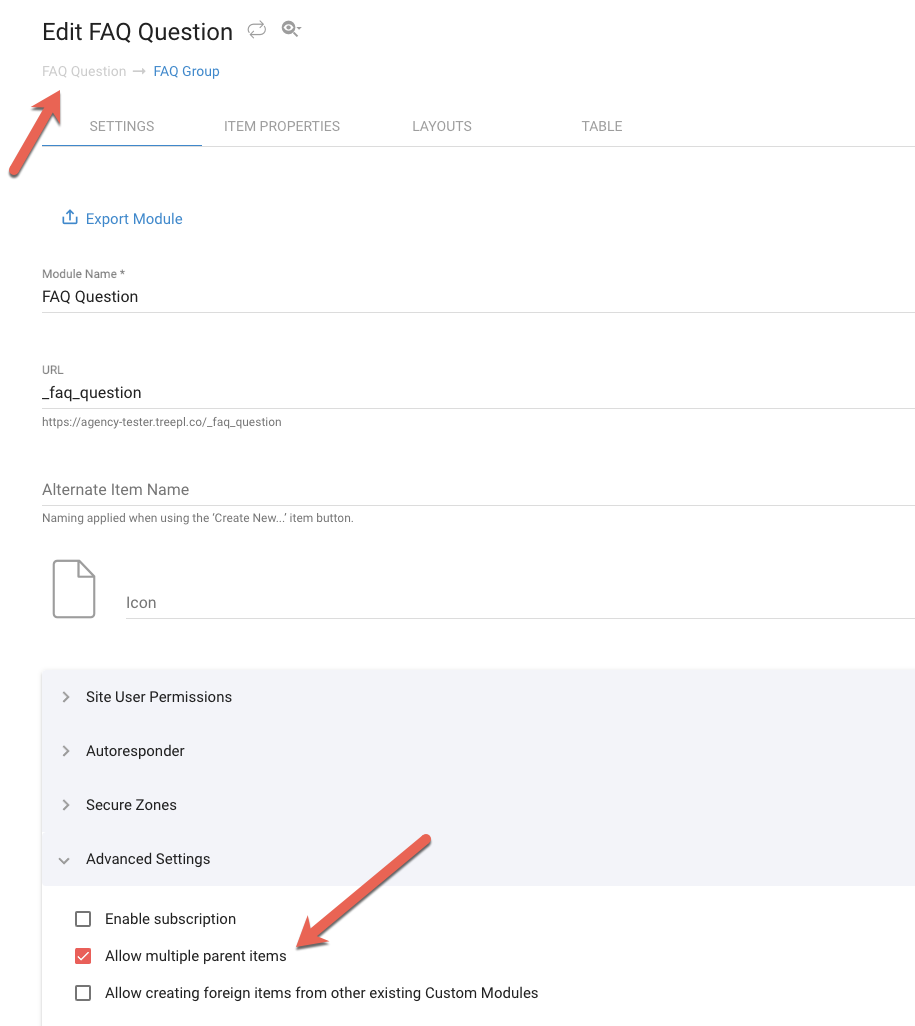Expand the Autoresponder section label

click(x=135, y=751)
